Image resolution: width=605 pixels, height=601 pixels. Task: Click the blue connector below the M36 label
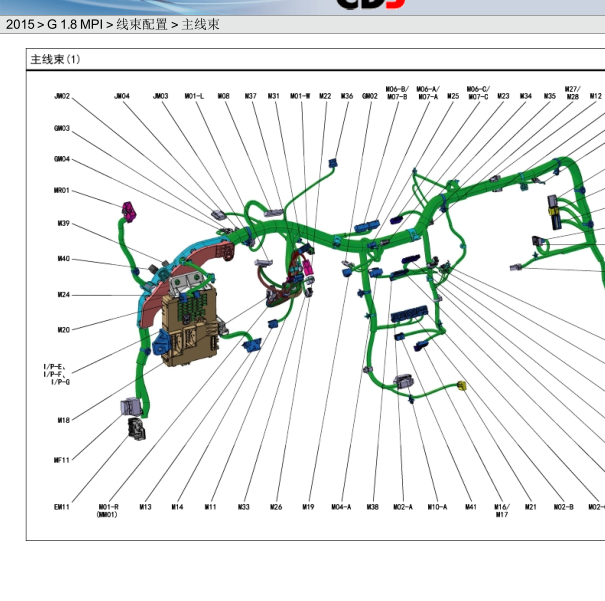[334, 161]
